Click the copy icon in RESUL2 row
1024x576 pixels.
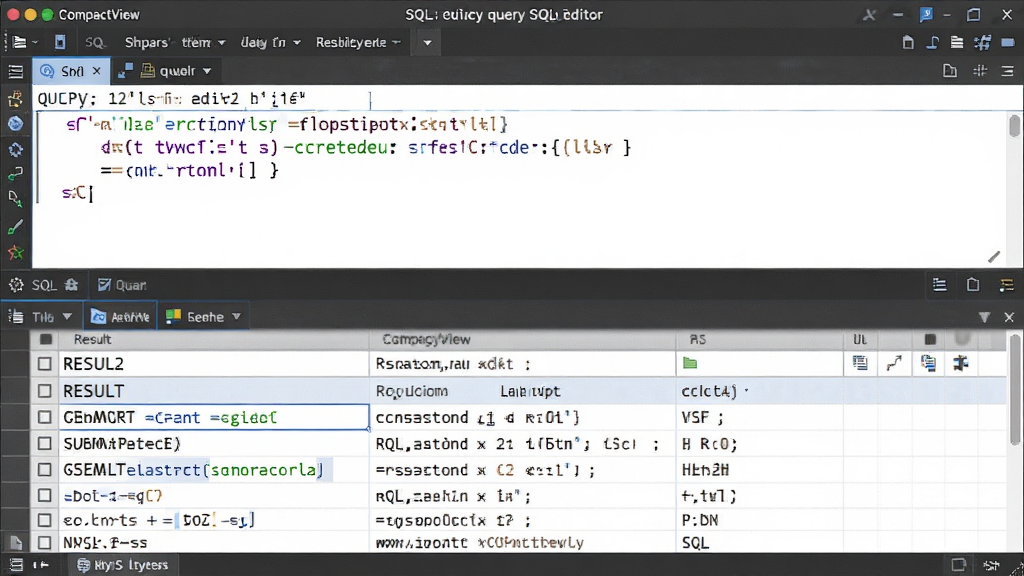(x=928, y=363)
